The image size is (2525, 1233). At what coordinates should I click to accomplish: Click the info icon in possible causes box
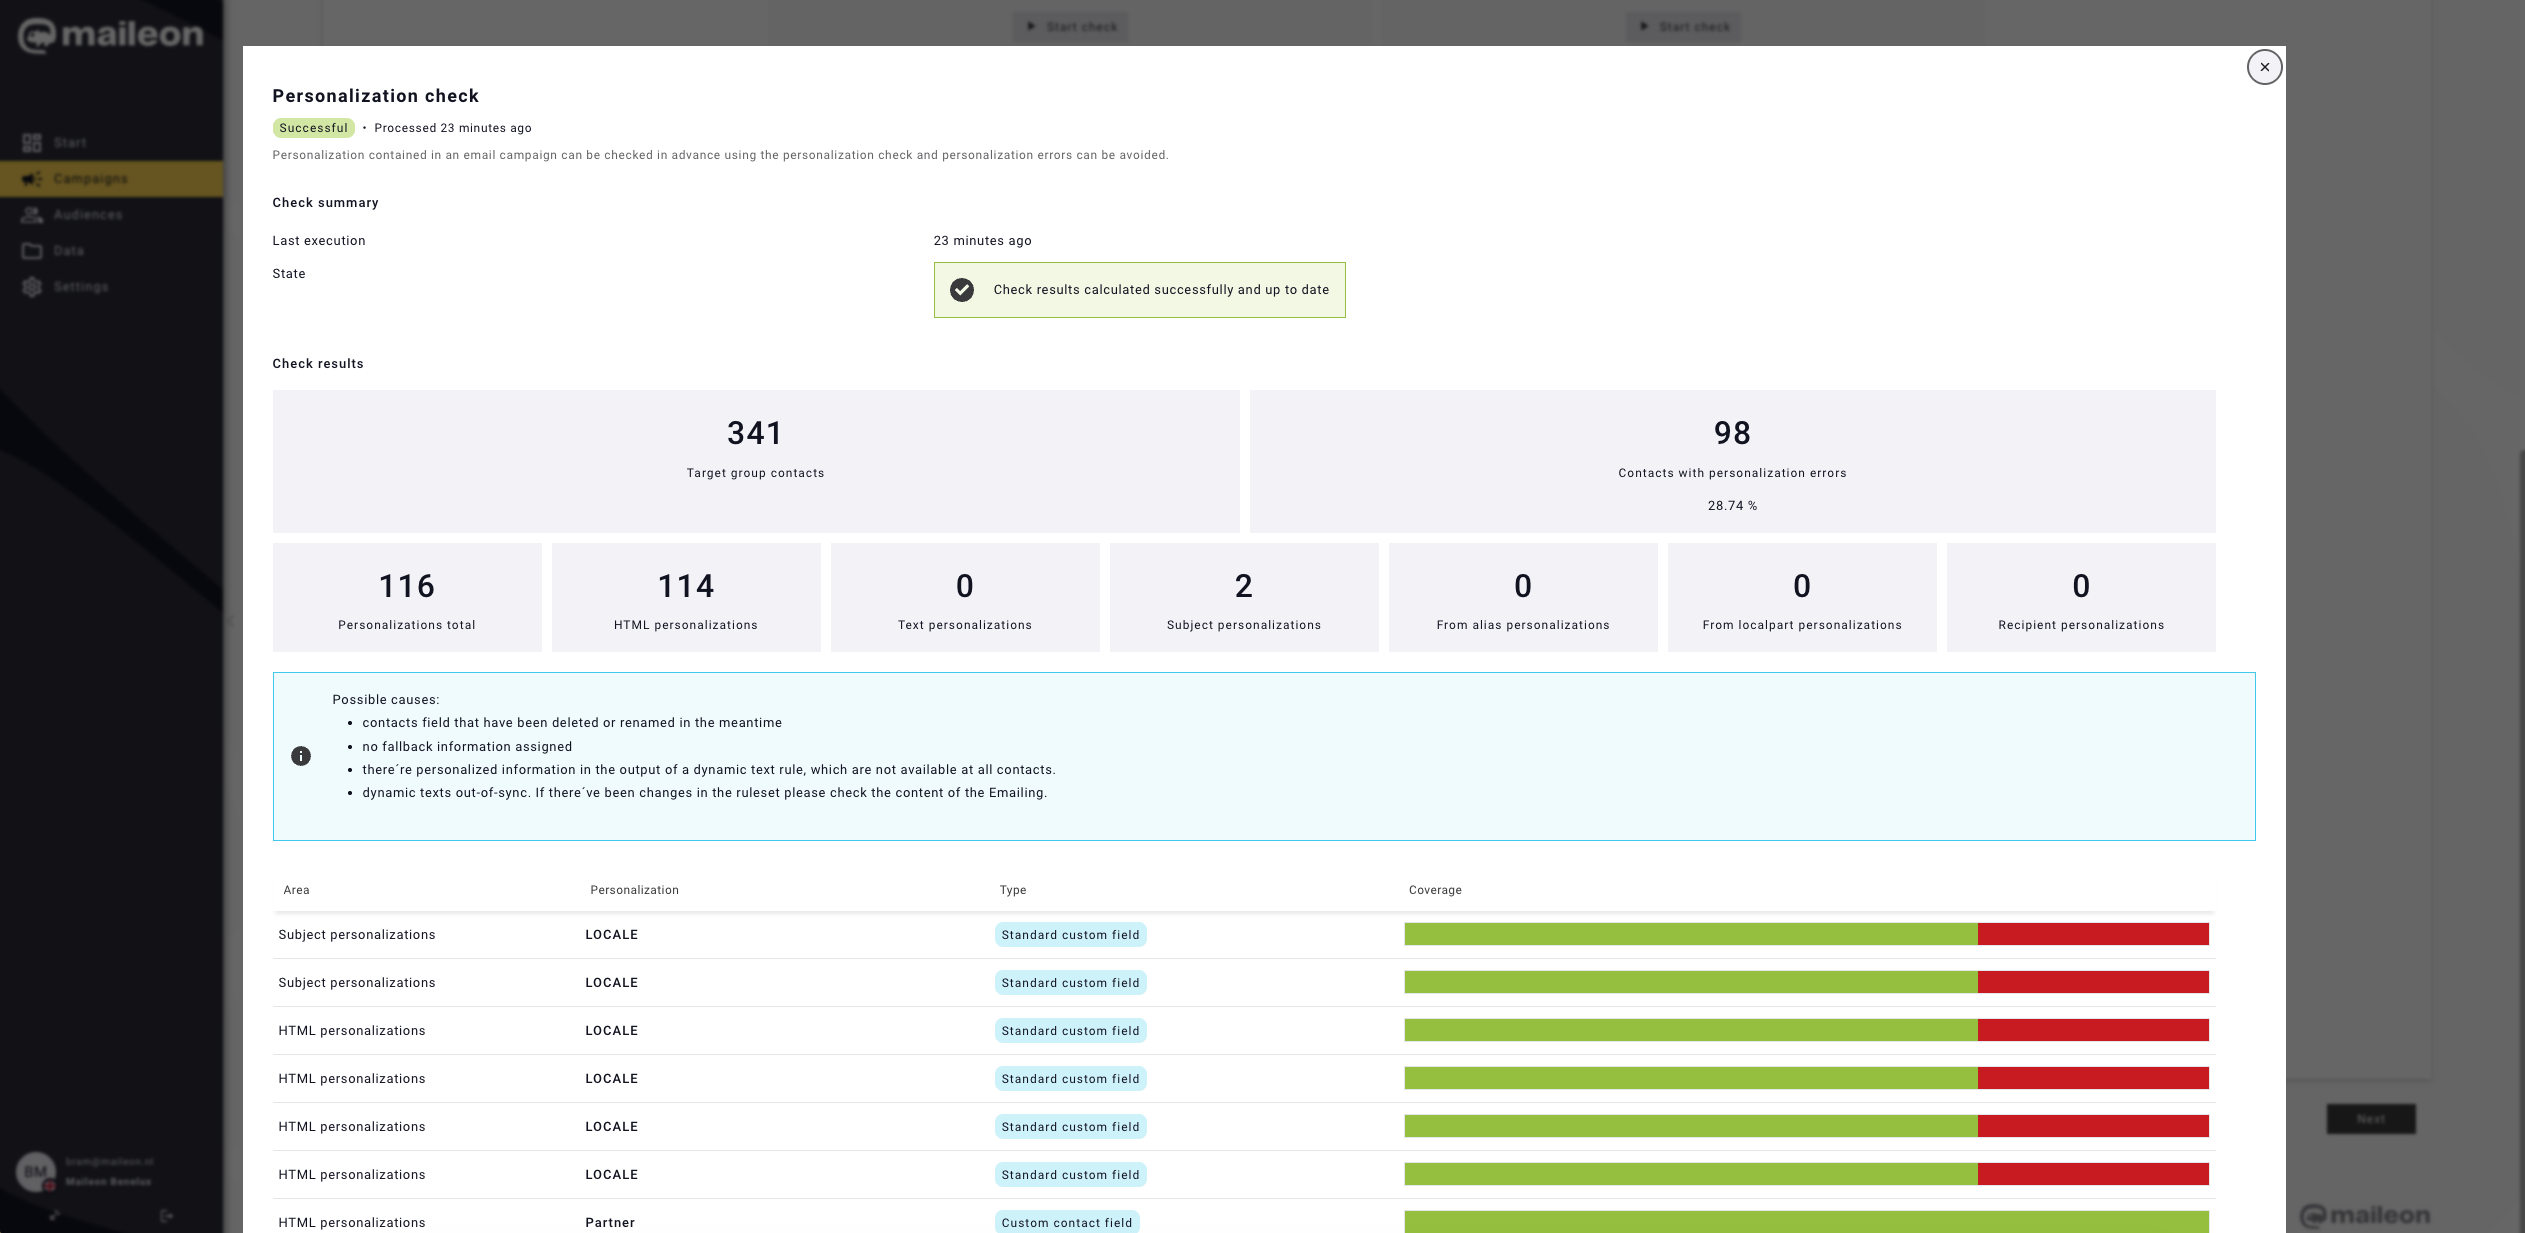(x=301, y=756)
